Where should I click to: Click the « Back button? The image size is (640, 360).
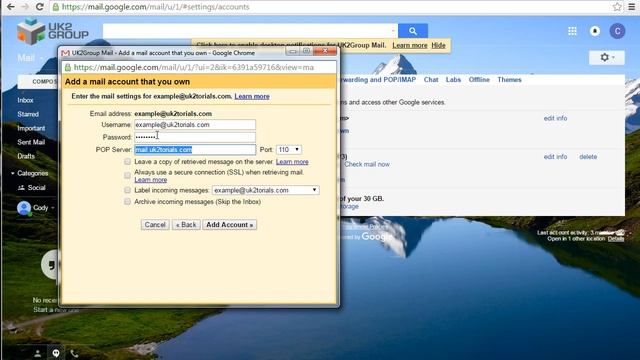186,224
